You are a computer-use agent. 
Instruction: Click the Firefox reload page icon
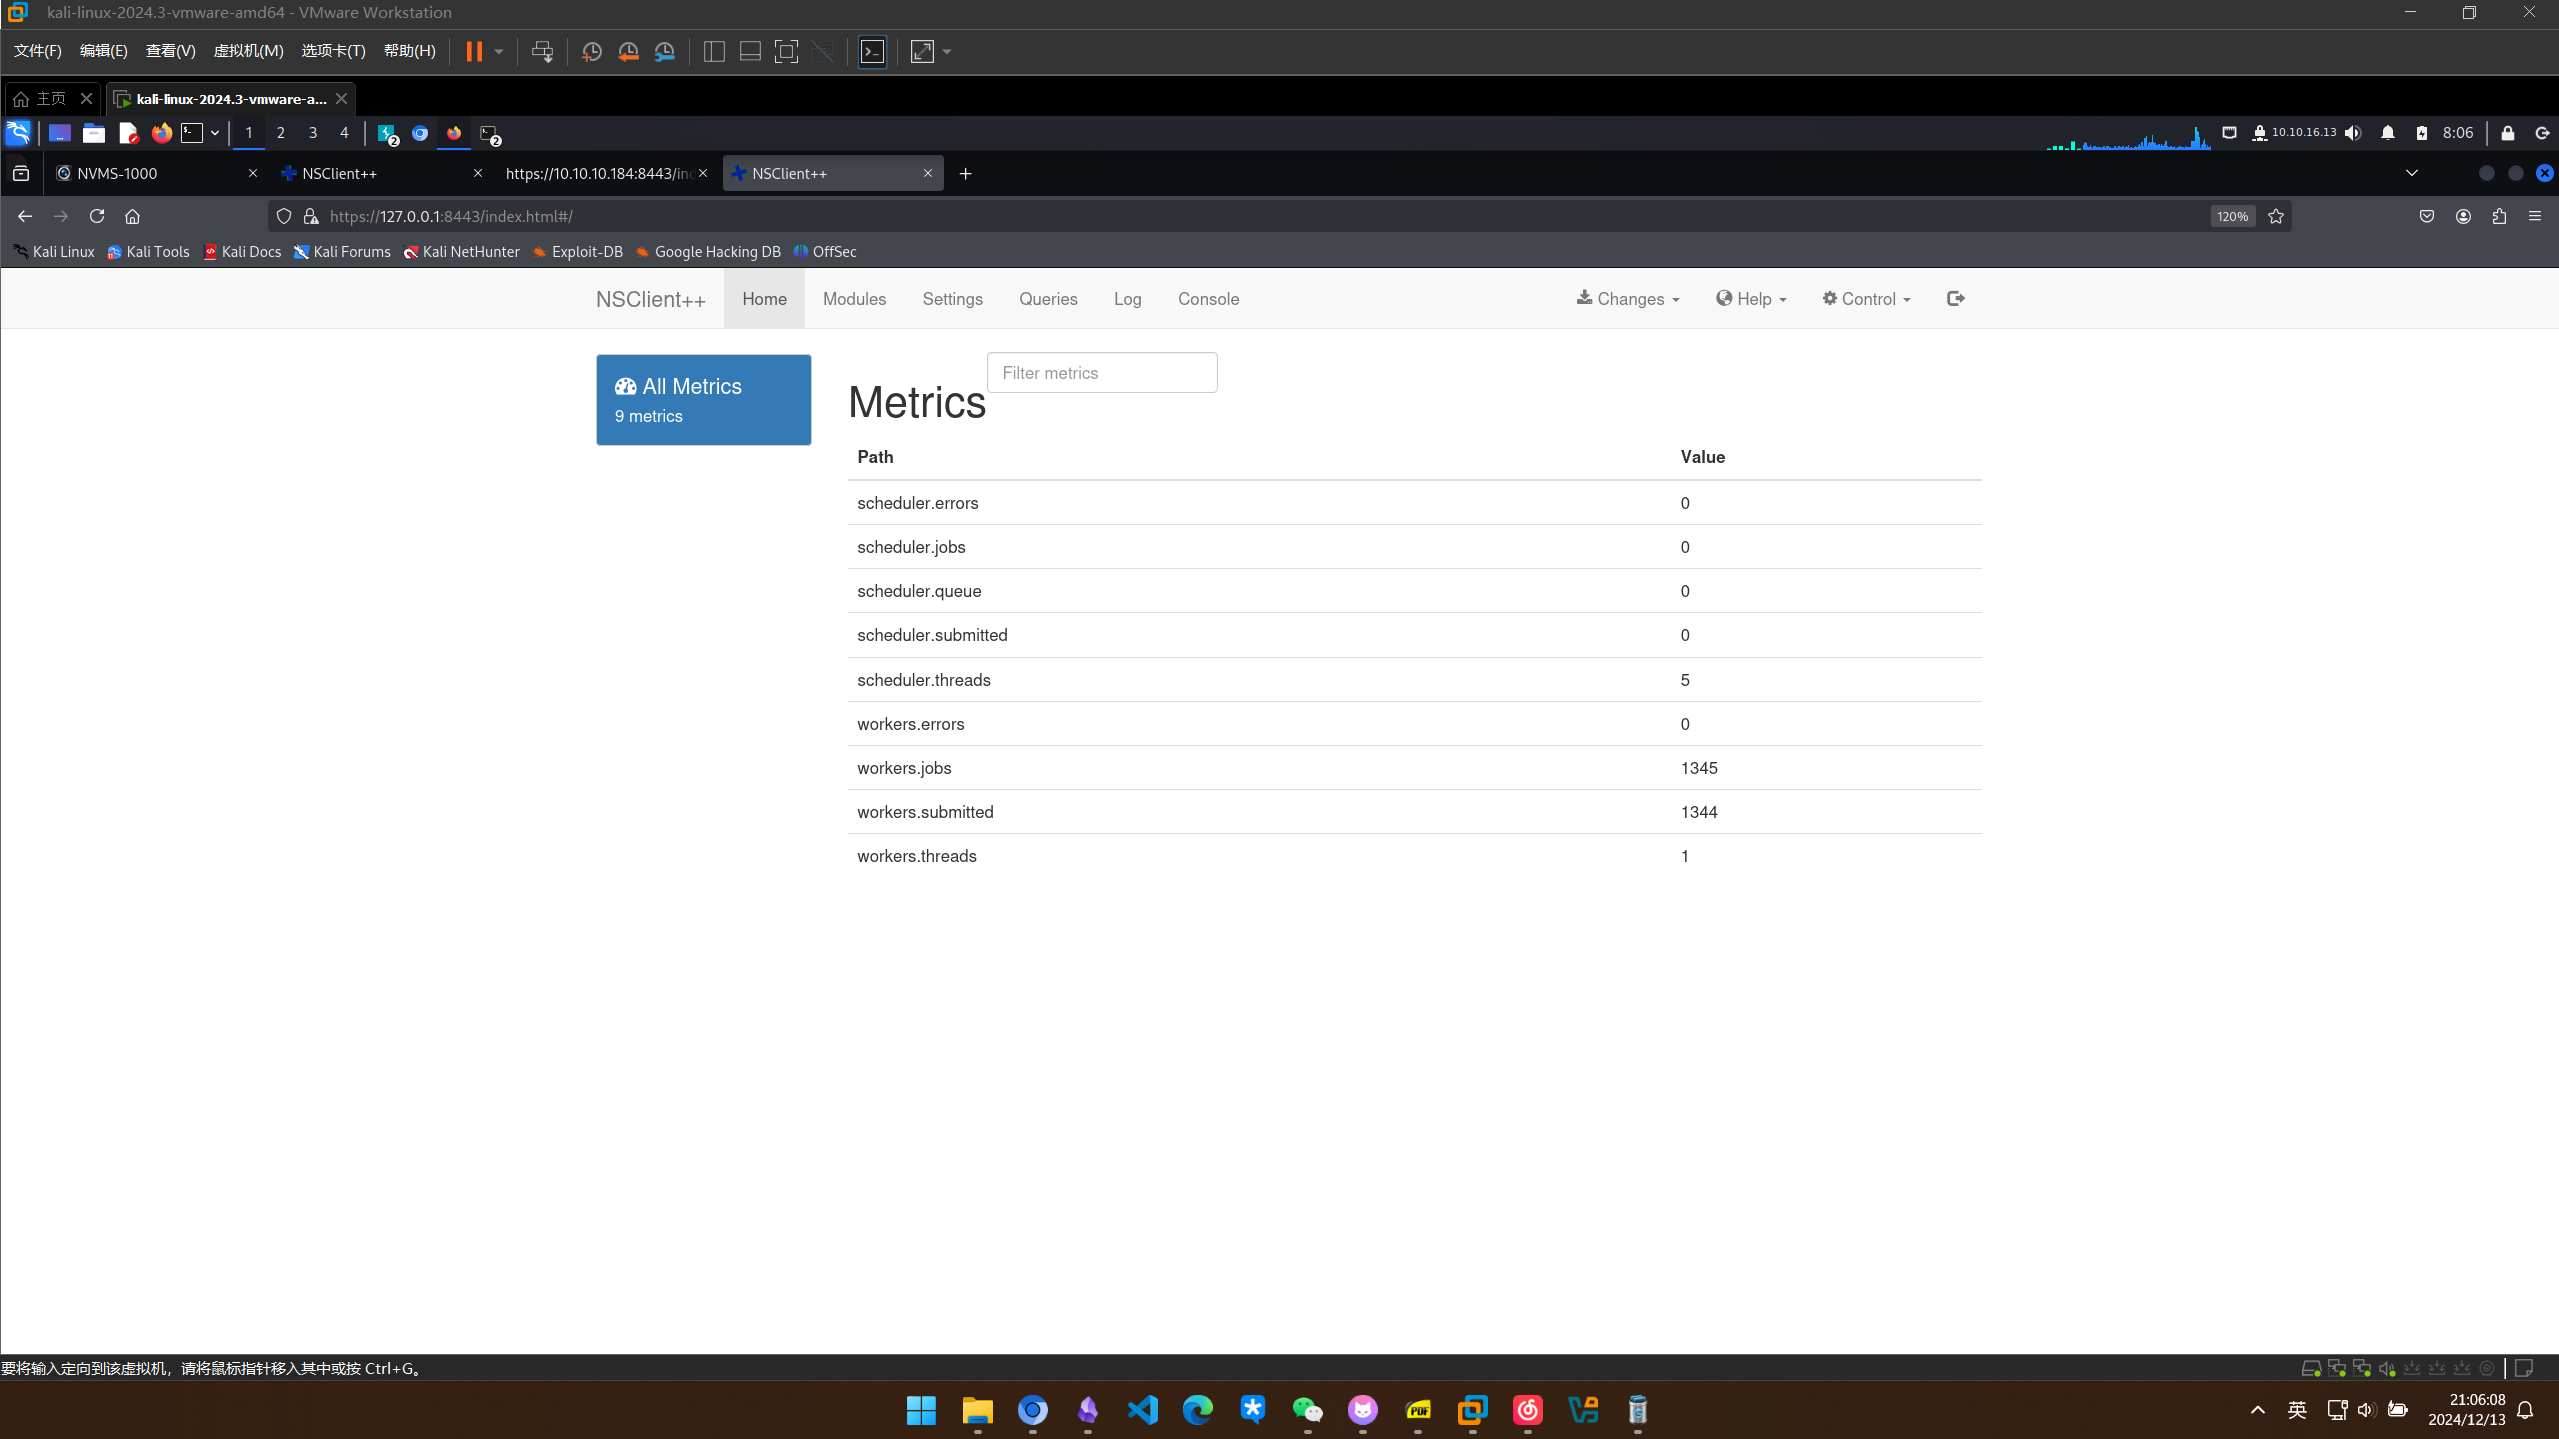point(97,216)
